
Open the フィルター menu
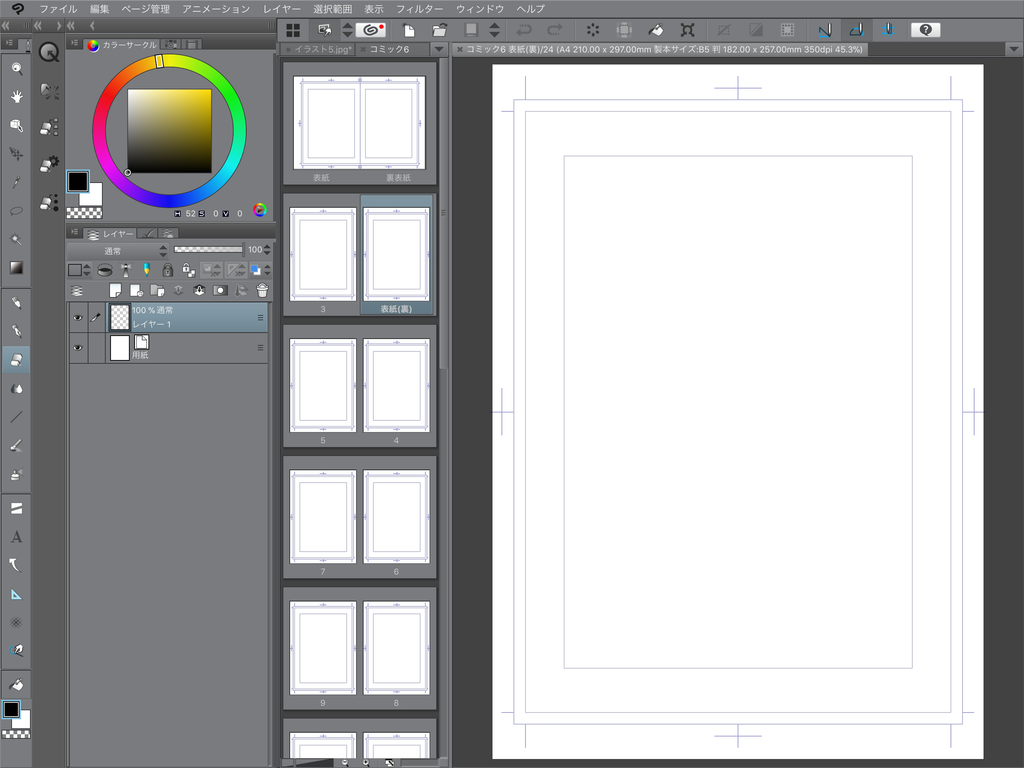[420, 9]
